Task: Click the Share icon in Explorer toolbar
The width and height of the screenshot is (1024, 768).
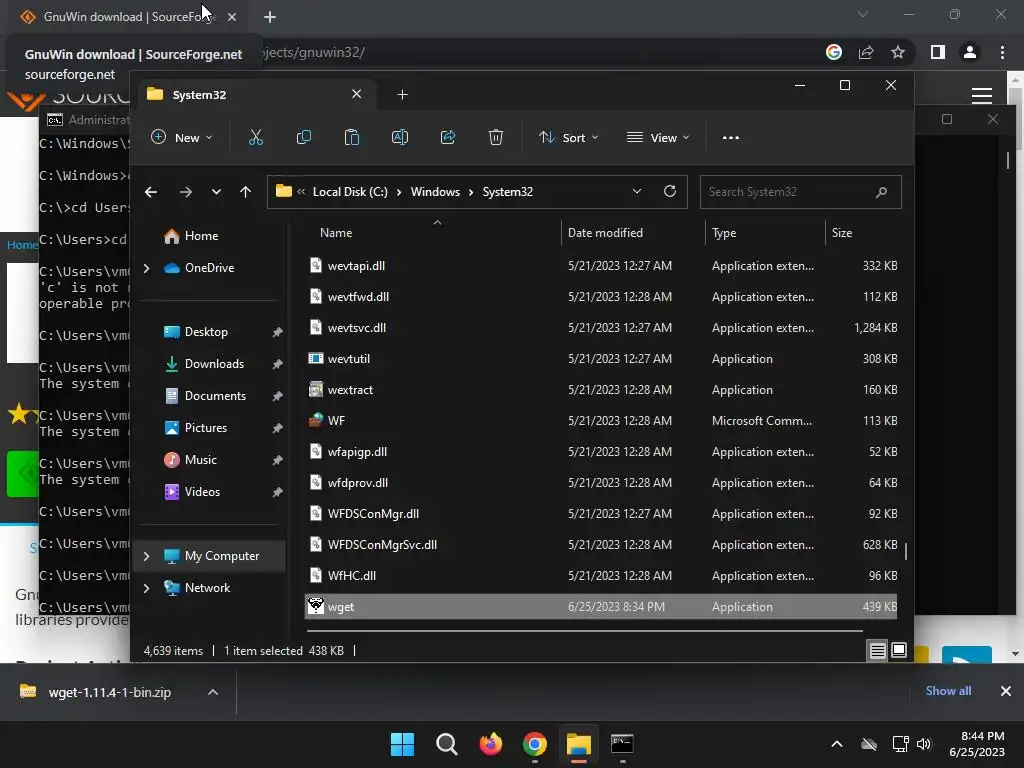Action: 448,137
